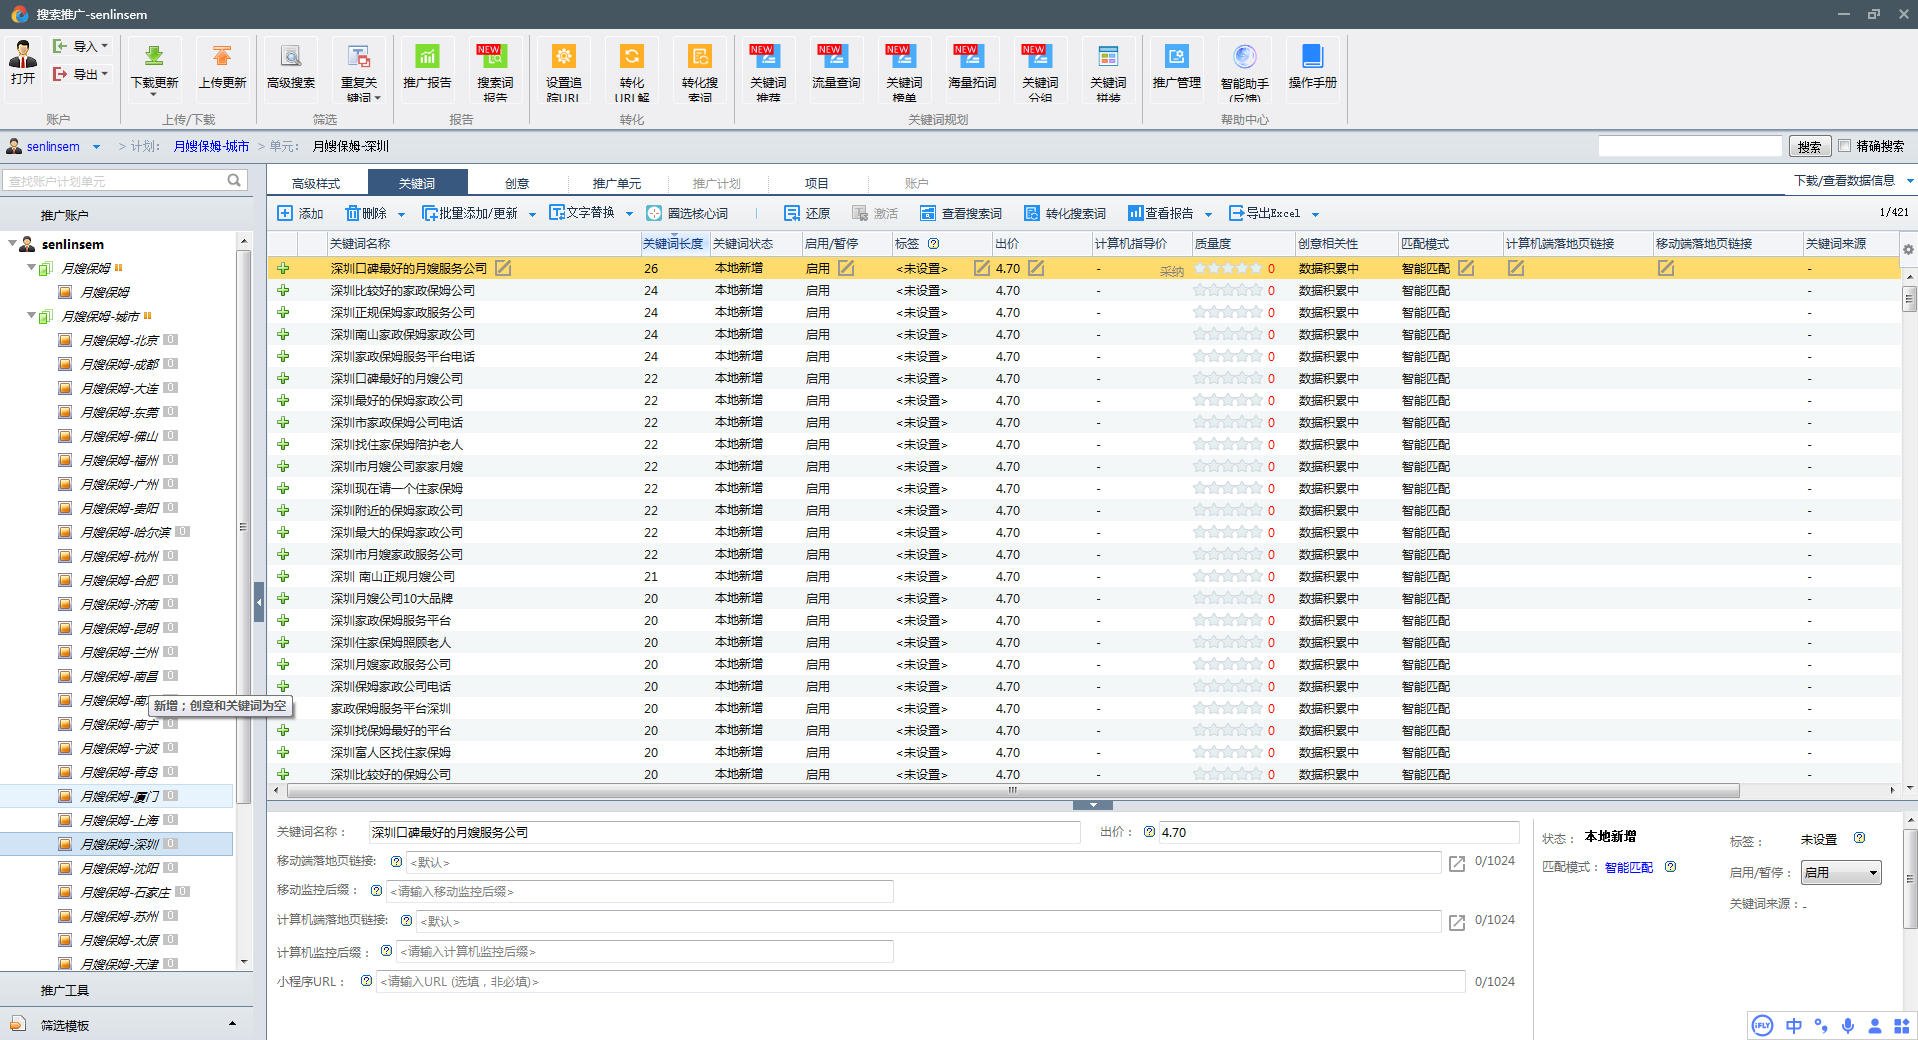Collapse the senlinsem account tree node
The height and width of the screenshot is (1040, 1918).
pos(12,243)
